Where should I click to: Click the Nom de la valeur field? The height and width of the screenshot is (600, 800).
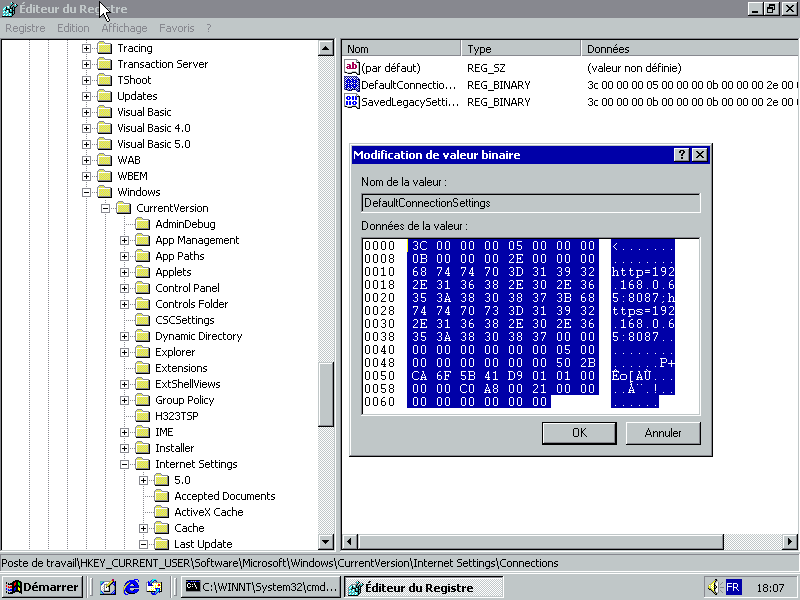[531, 203]
